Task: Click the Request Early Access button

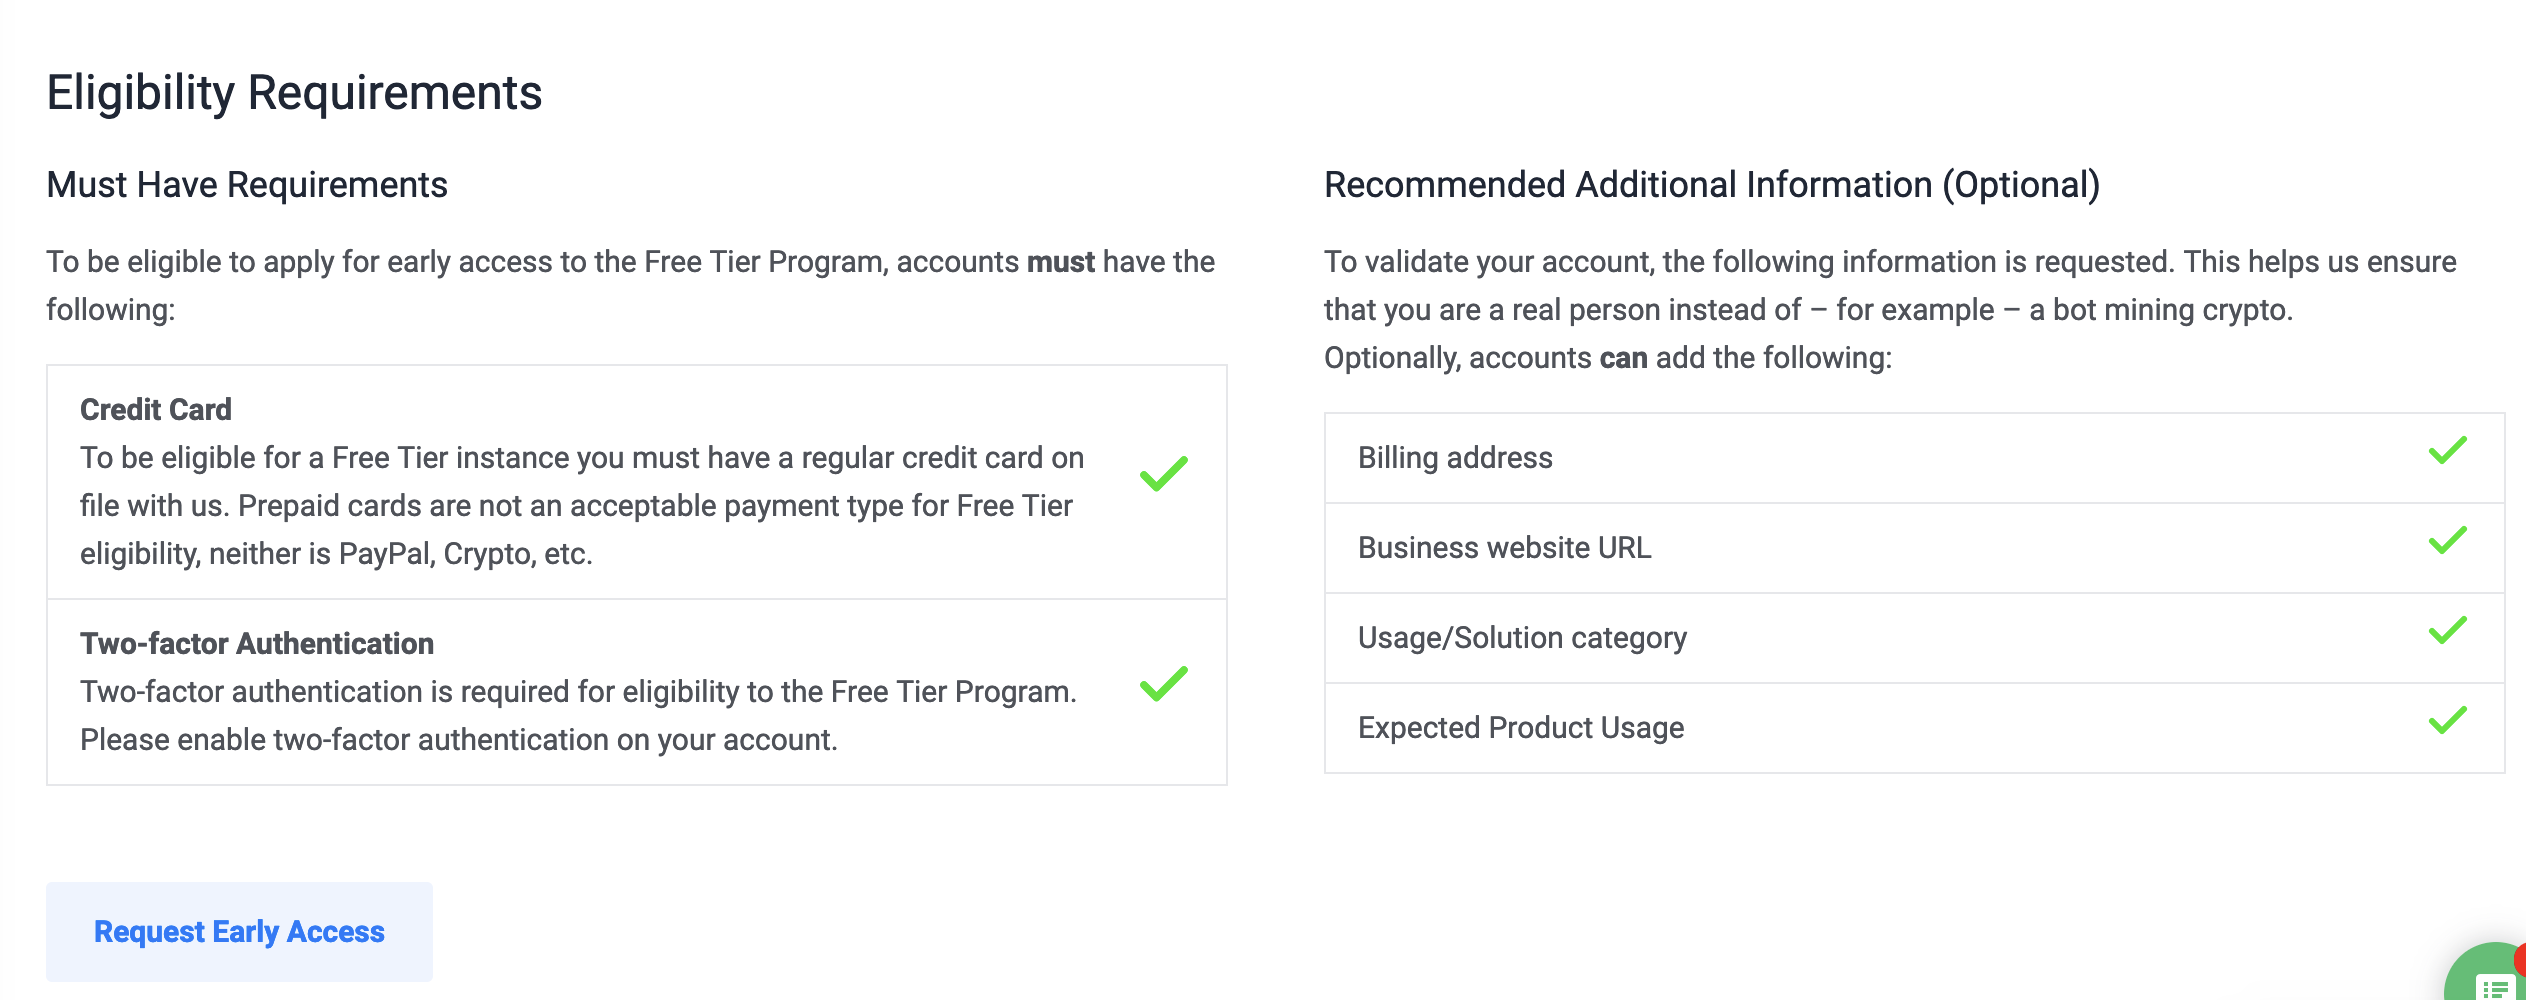Action: [239, 931]
